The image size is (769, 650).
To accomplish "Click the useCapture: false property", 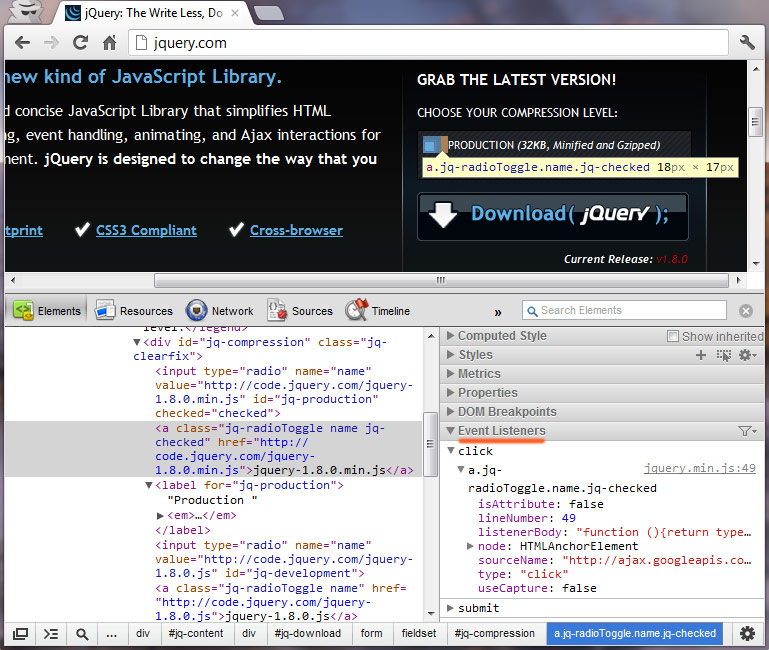I will pyautogui.click(x=537, y=588).
